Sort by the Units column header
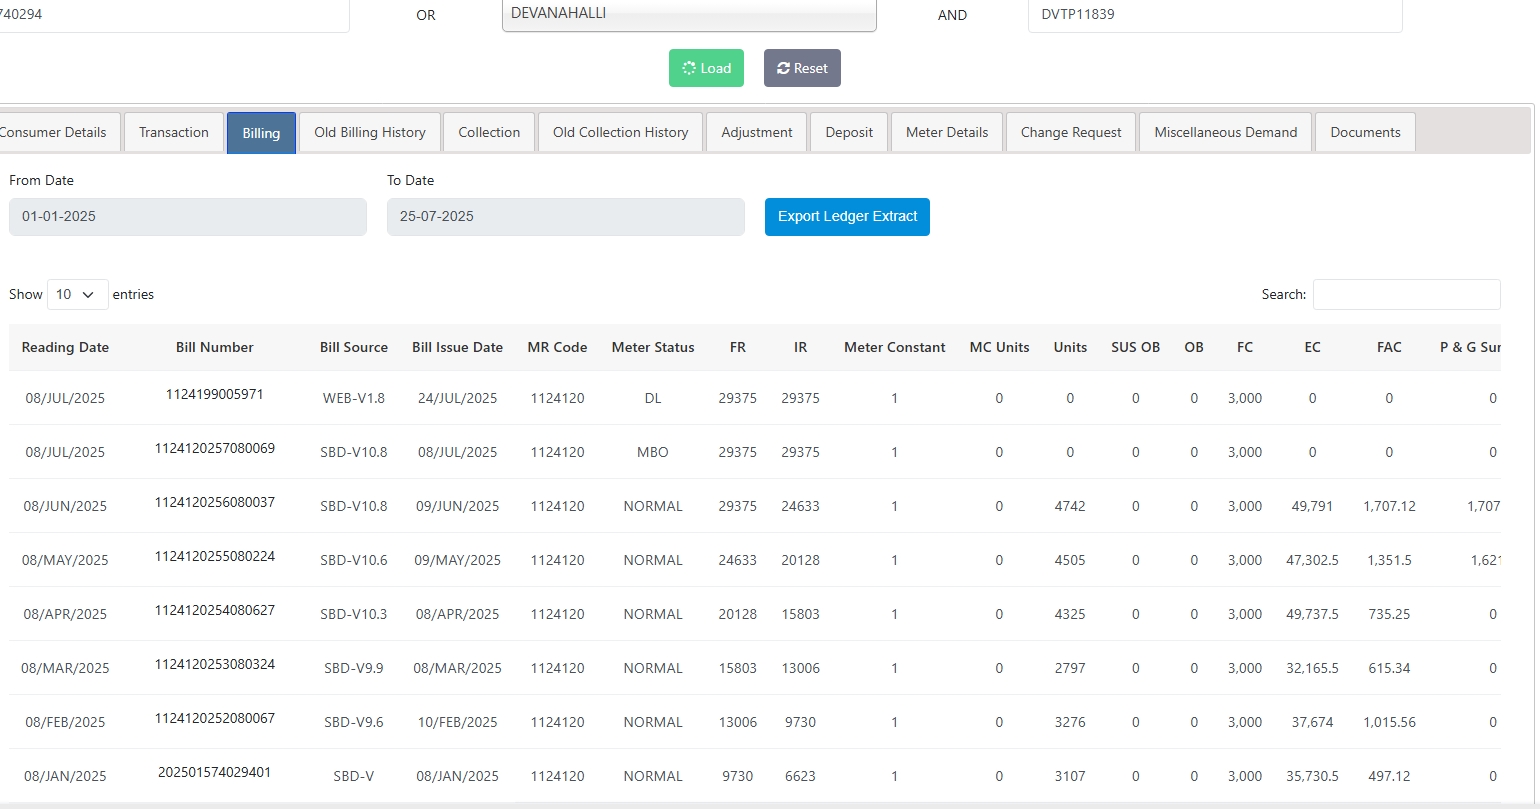Image resolution: width=1540 pixels, height=809 pixels. click(1070, 347)
